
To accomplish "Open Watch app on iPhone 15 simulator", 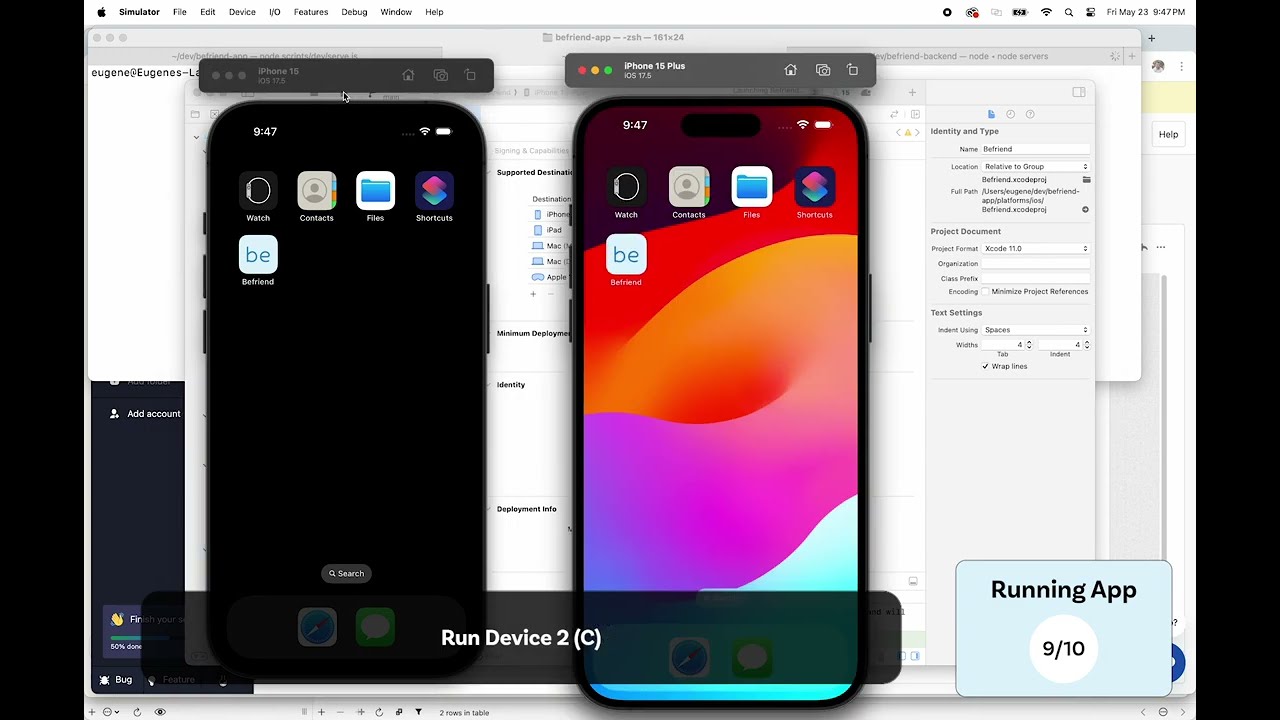I will [258, 191].
